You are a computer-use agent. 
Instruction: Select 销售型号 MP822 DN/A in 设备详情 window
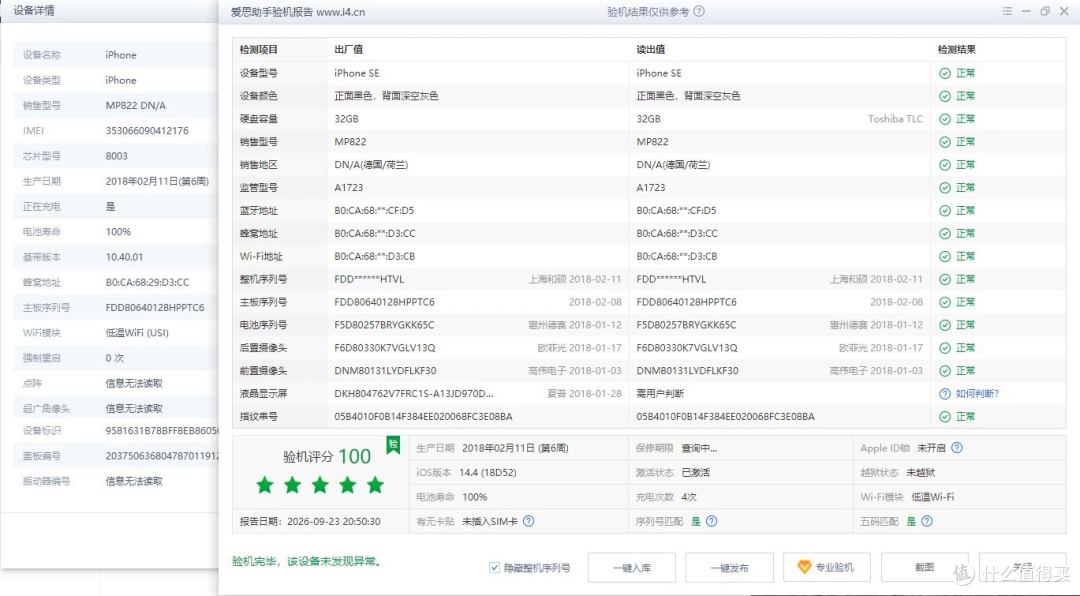coord(136,105)
